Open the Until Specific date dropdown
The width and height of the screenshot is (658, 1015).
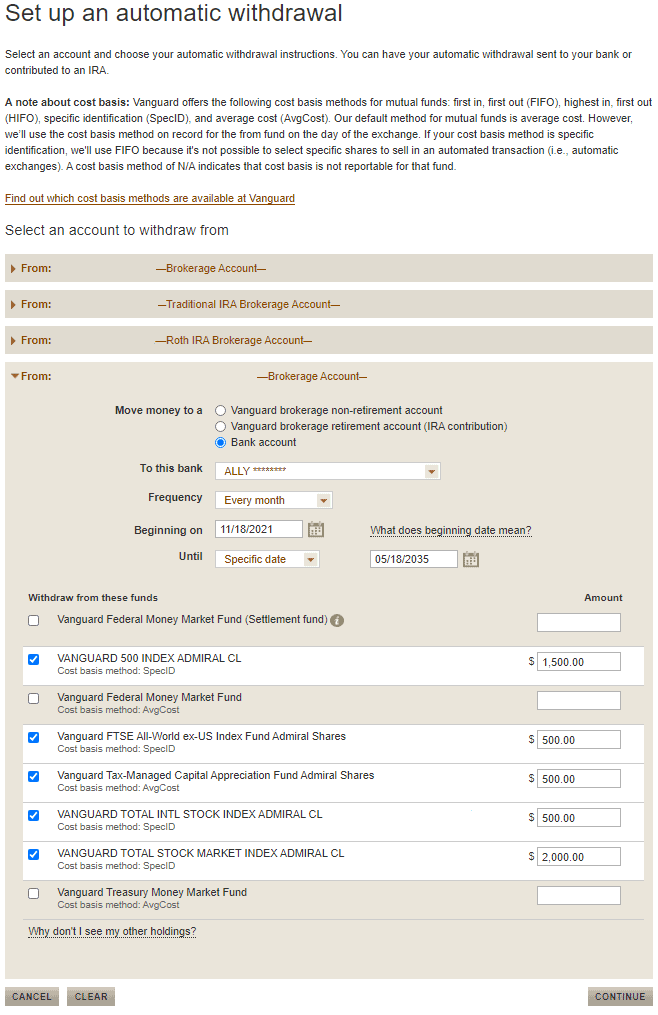click(267, 559)
